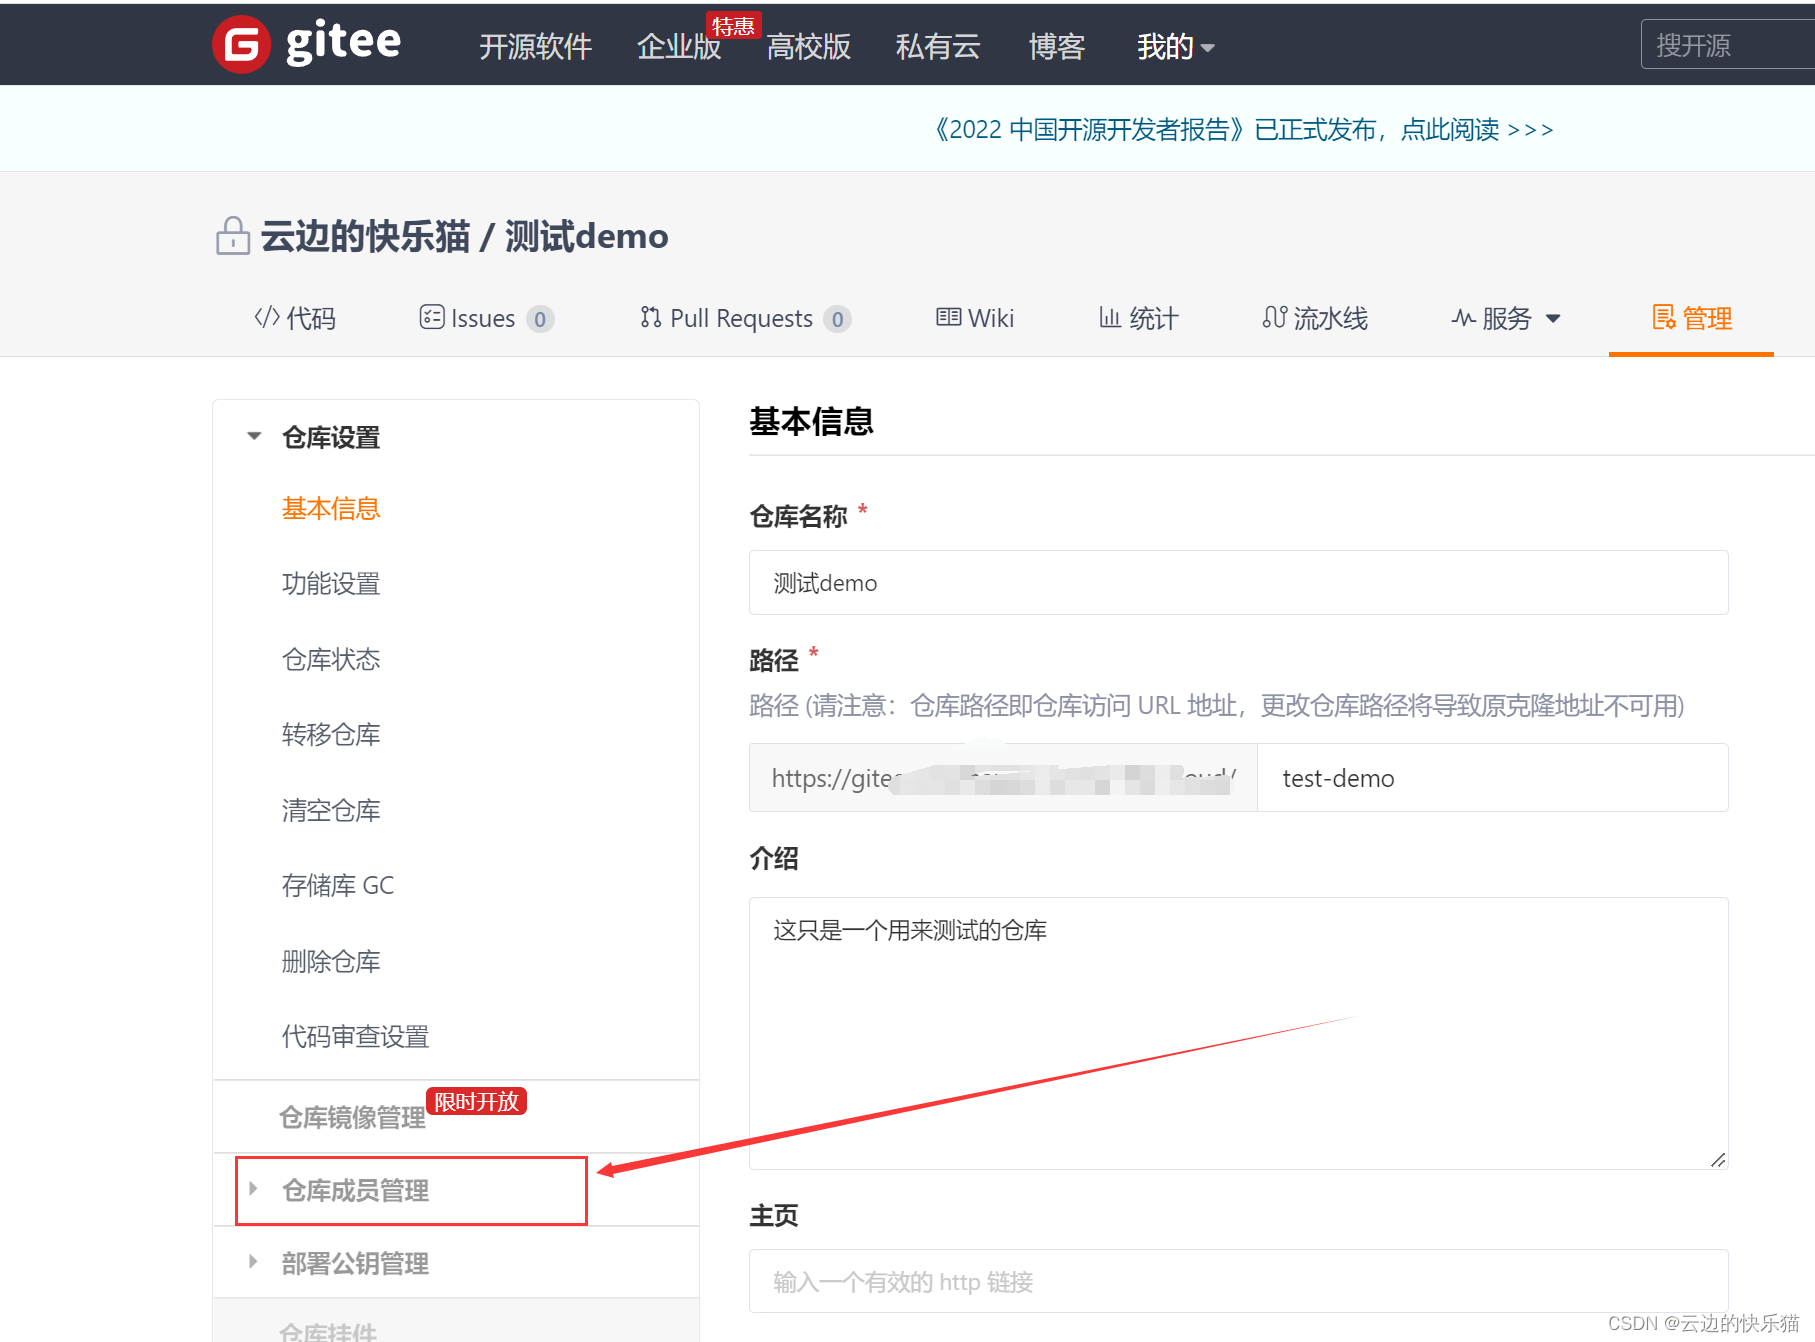Click the Issues list icon
The width and height of the screenshot is (1815, 1342).
click(x=432, y=317)
